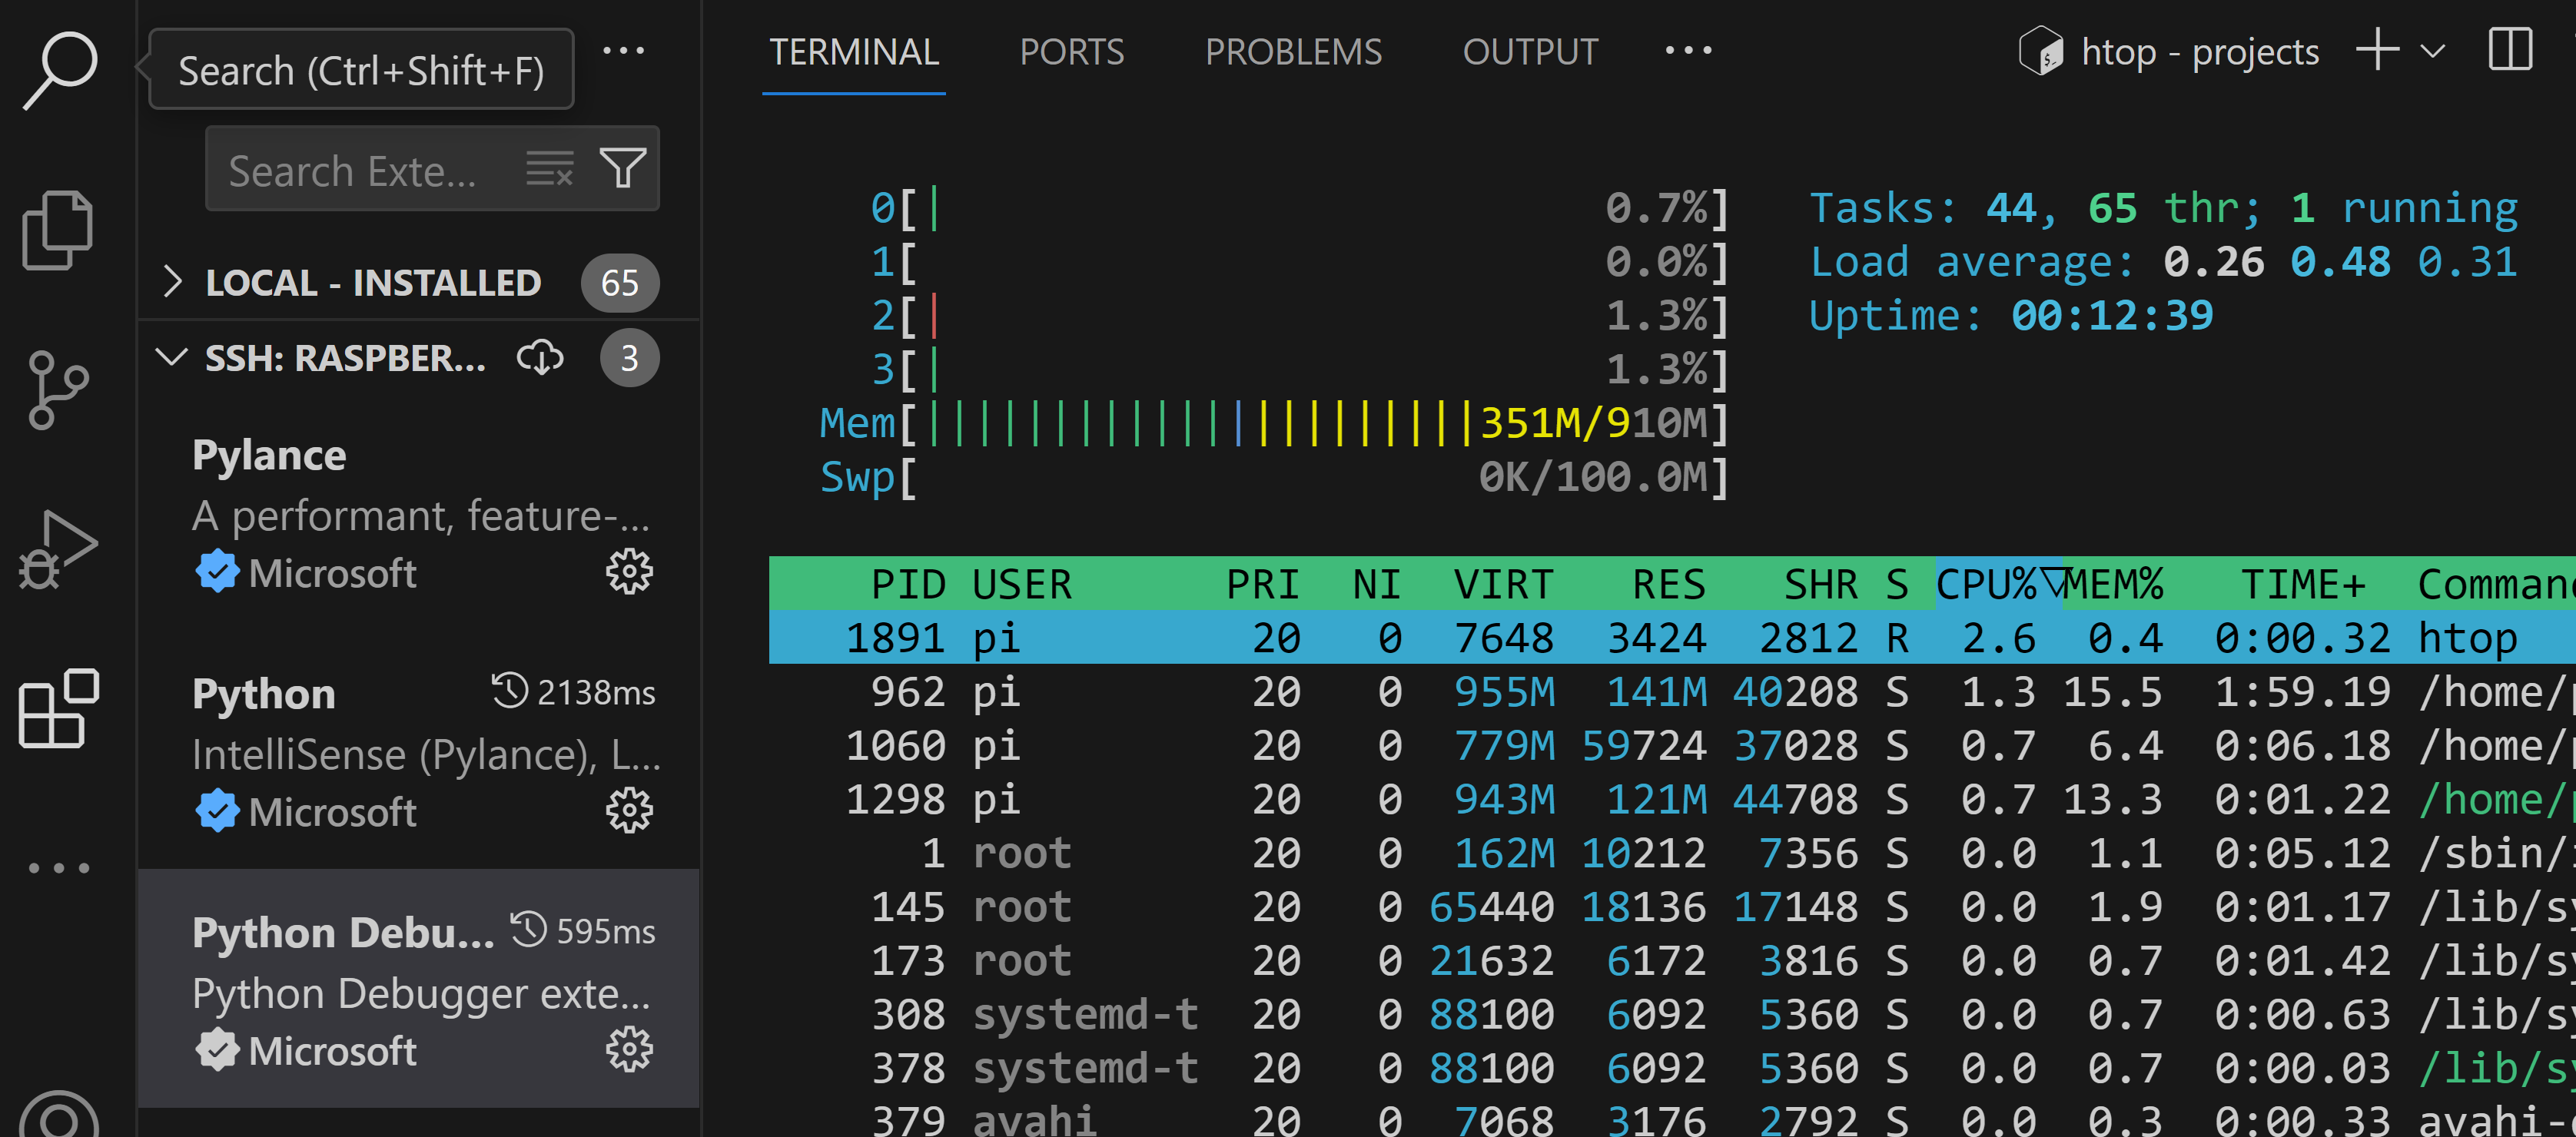Select process row with PID 962
This screenshot has width=2576, height=1137.
pyautogui.click(x=1672, y=691)
